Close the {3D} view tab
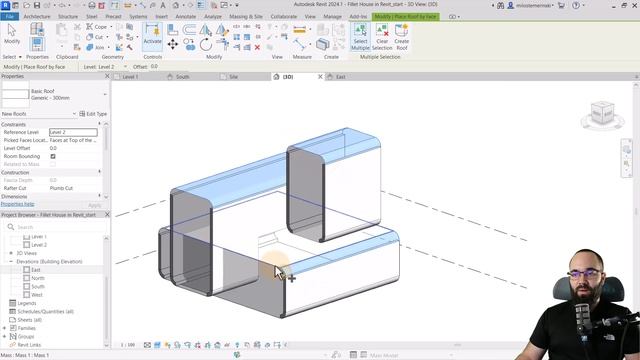This screenshot has width=640, height=360. pyautogui.click(x=320, y=77)
